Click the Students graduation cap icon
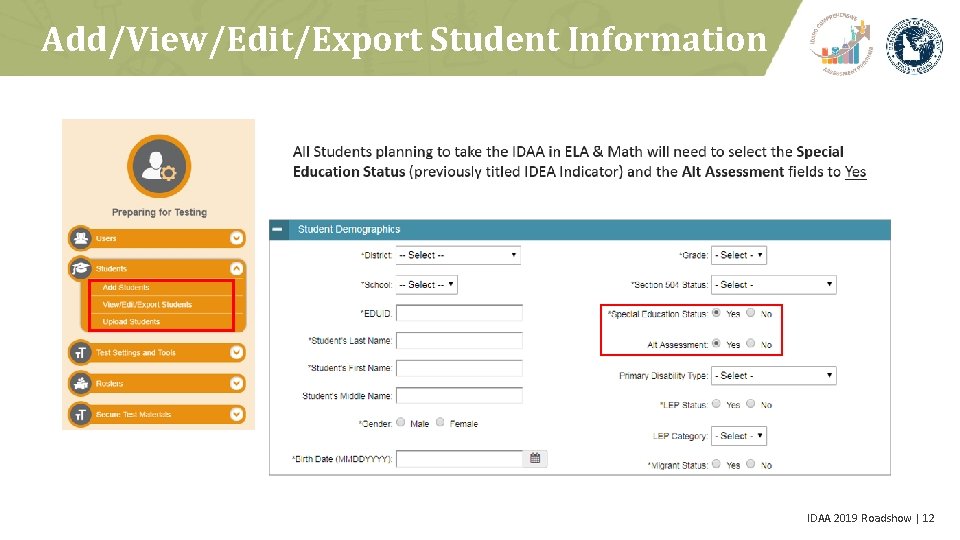Screen dimensions: 960x540 pyautogui.click(x=80, y=269)
